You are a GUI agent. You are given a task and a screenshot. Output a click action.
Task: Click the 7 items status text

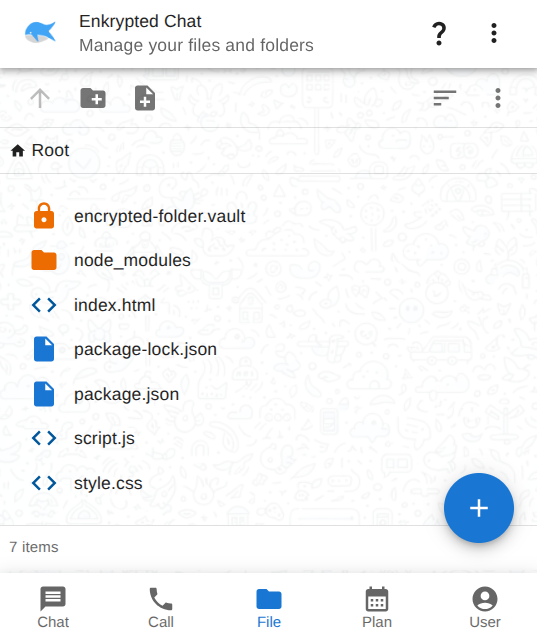34,547
